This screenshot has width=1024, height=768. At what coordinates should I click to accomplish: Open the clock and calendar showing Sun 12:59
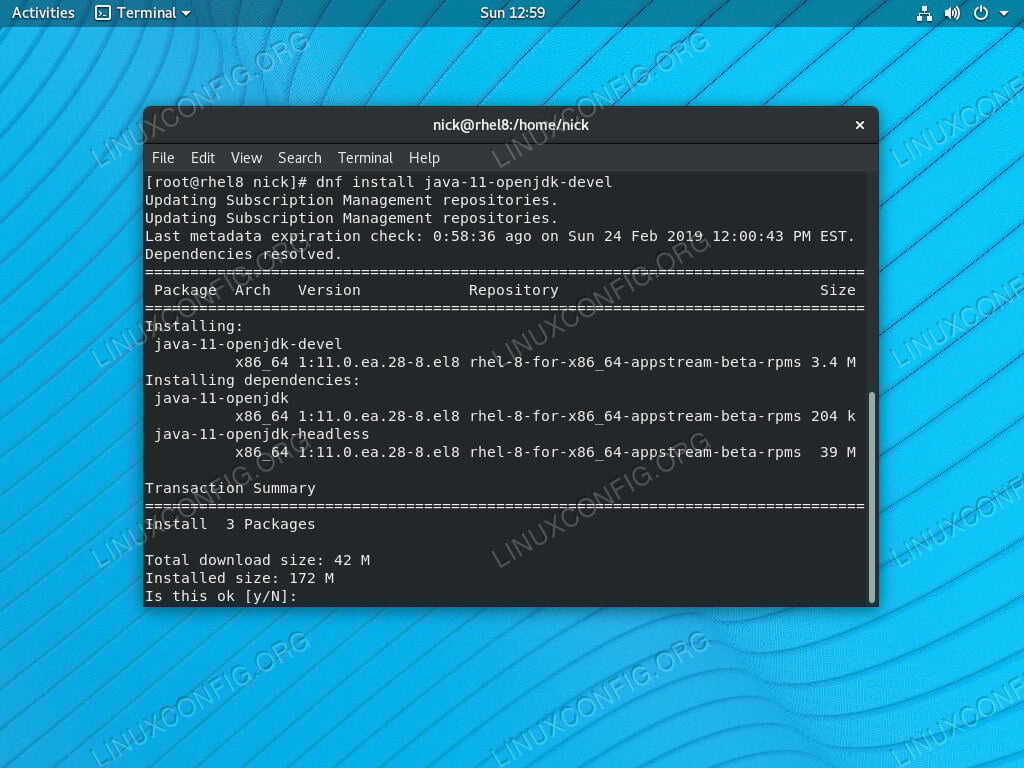point(512,13)
